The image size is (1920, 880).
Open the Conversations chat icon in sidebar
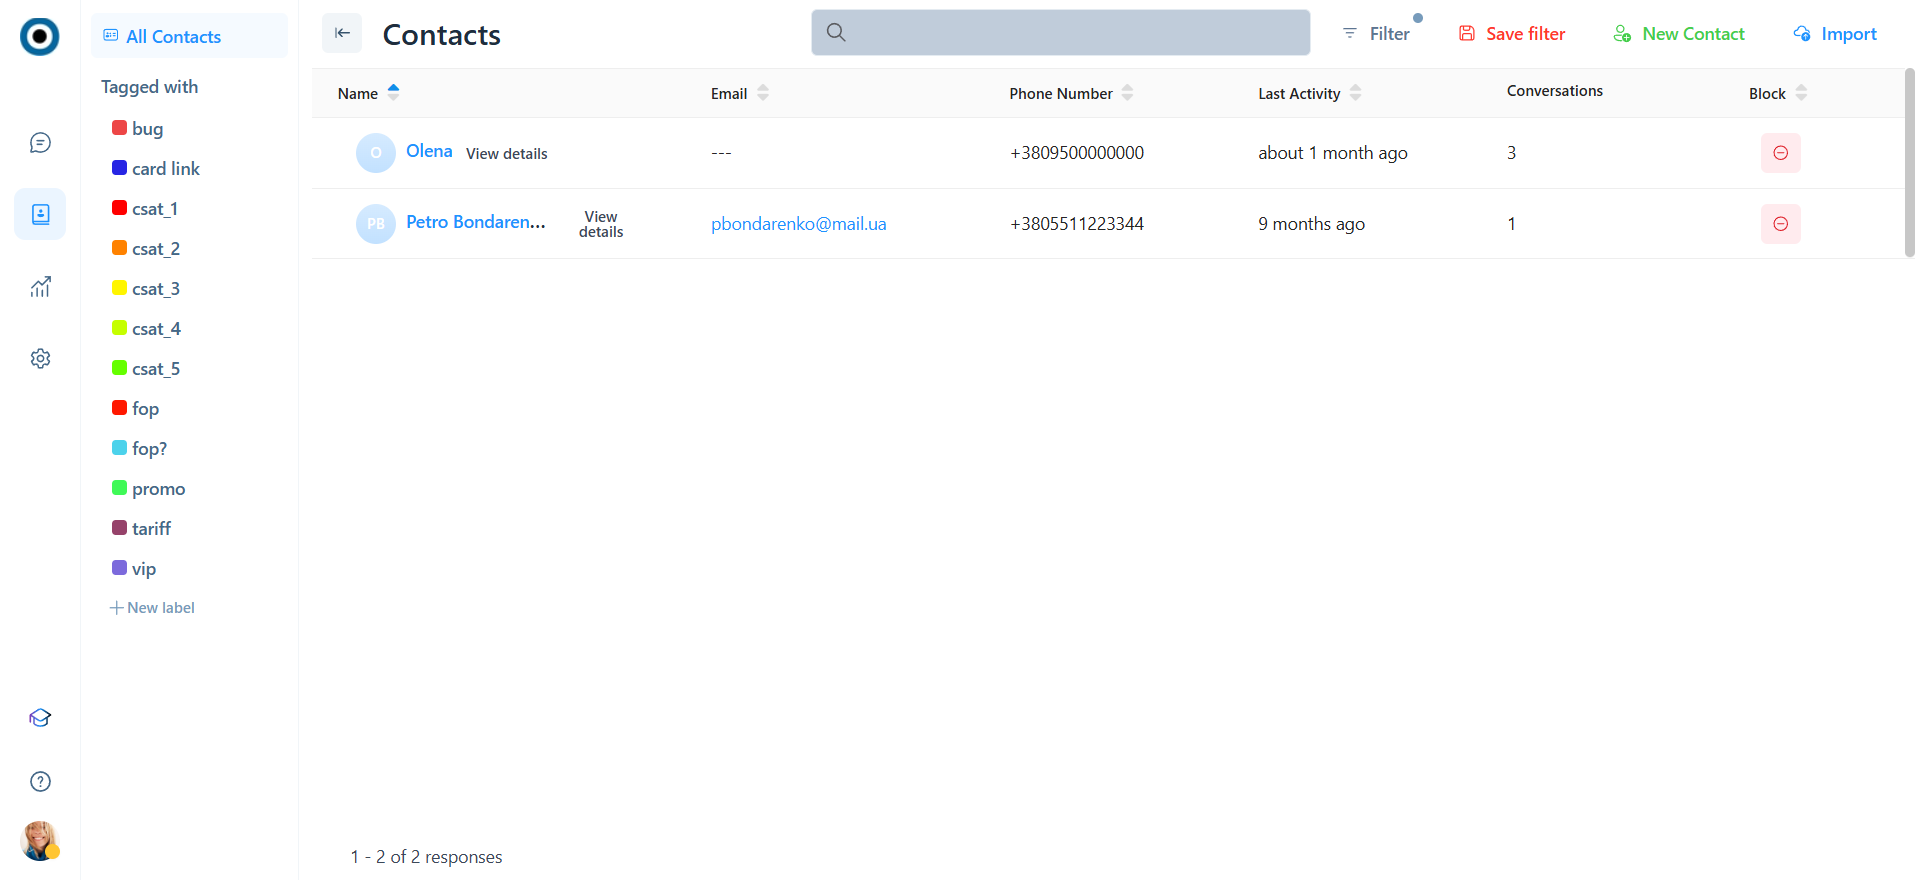point(40,143)
